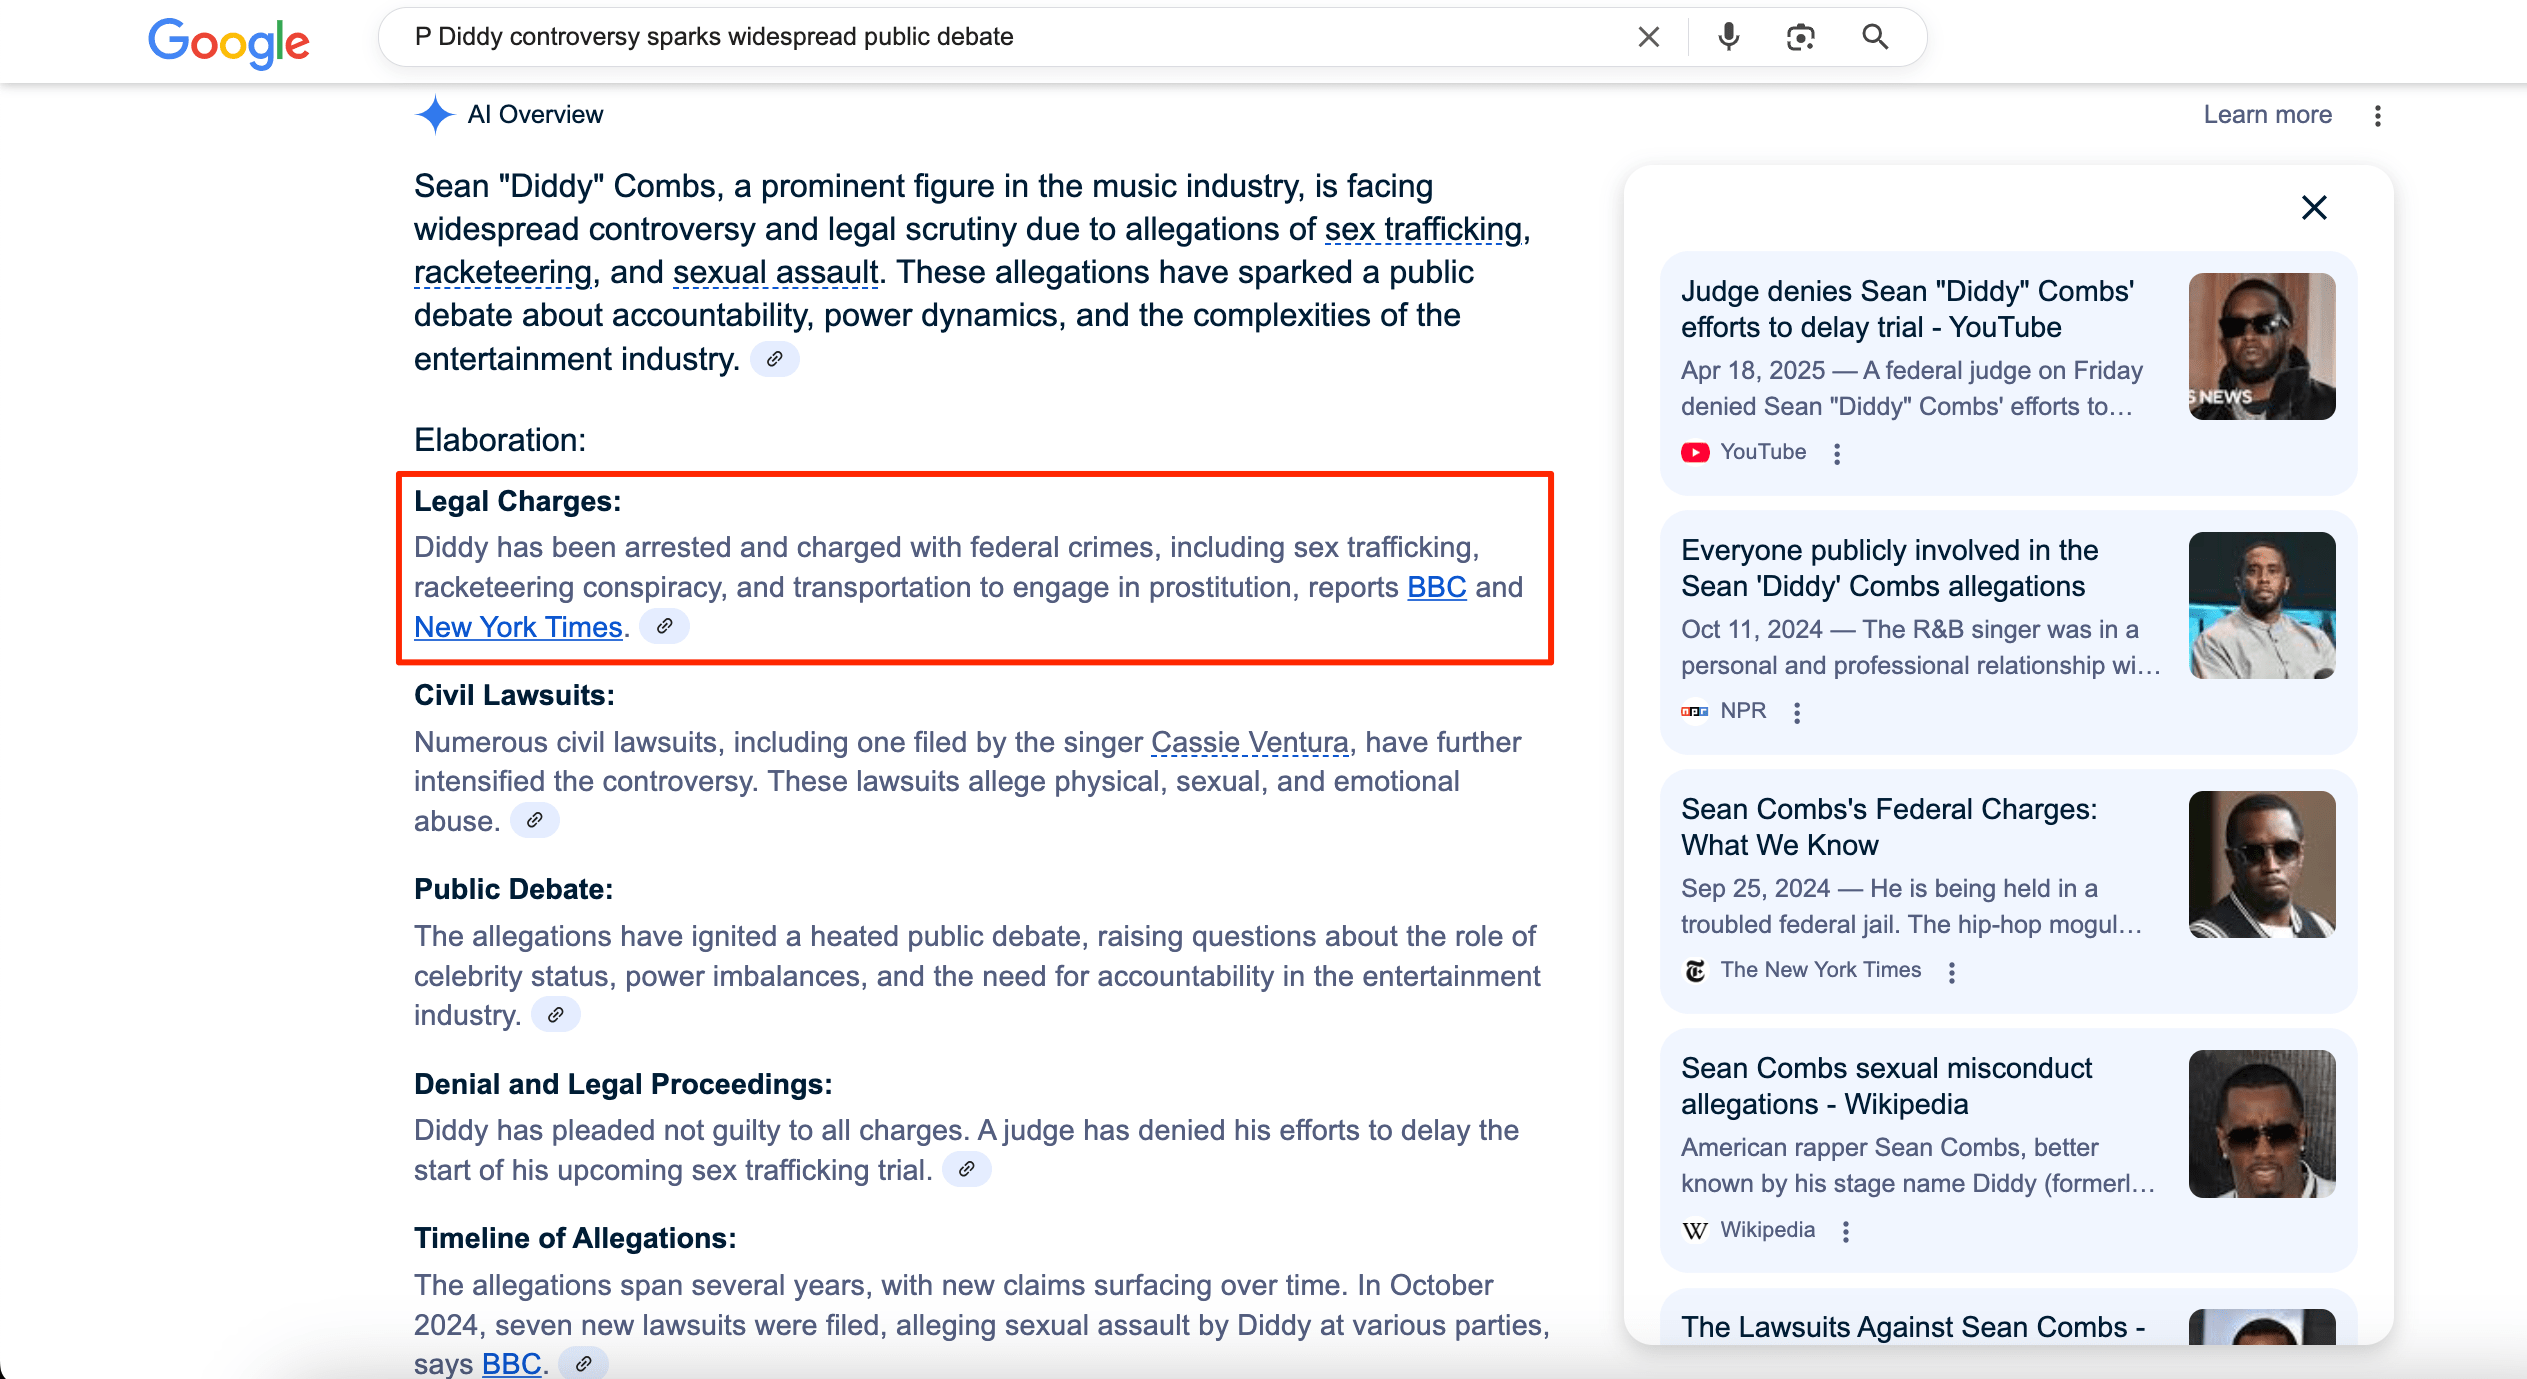Click the Learn more link
Screen dimensions: 2527x1379
[2267, 115]
